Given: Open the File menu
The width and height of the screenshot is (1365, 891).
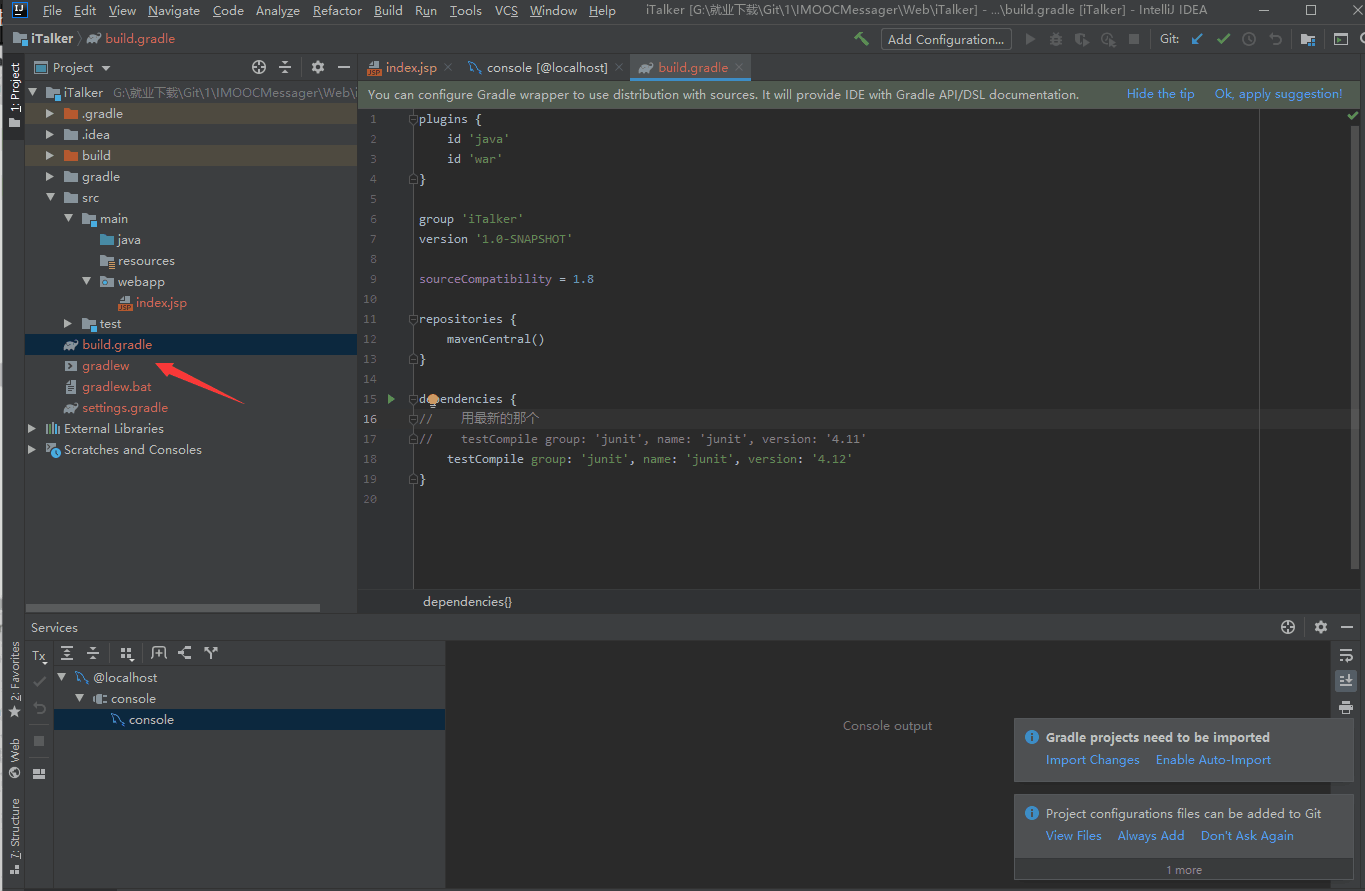Looking at the screenshot, I should (x=52, y=10).
